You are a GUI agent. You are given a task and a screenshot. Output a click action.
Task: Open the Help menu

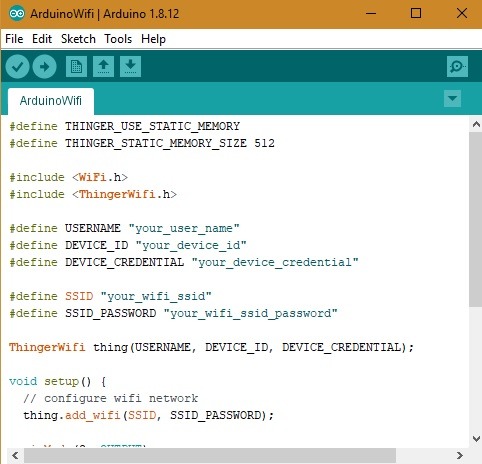153,39
